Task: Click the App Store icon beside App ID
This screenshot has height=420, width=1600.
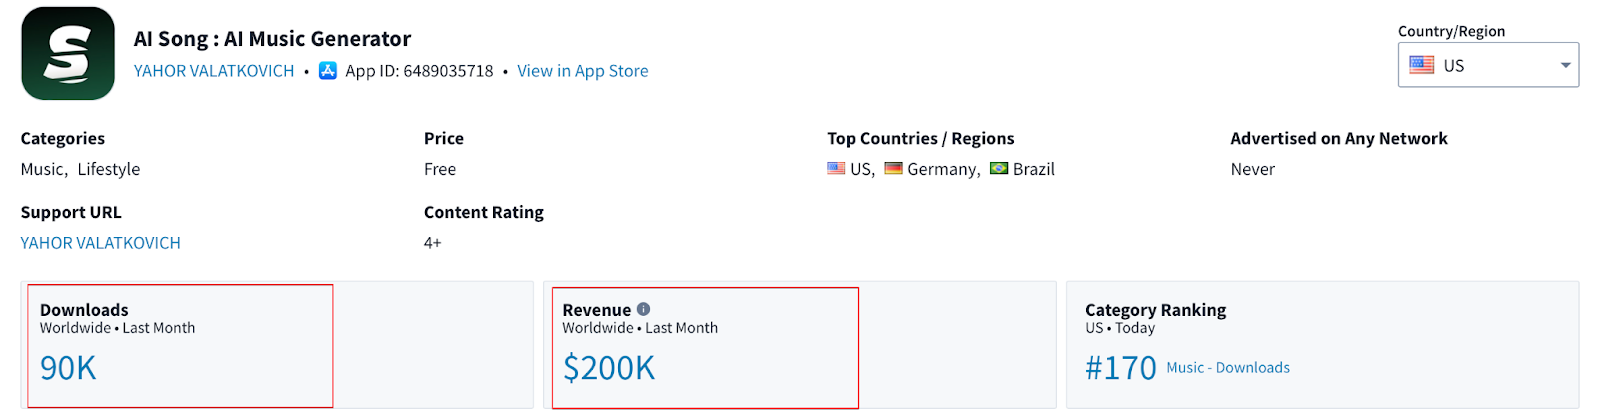Action: click(x=328, y=71)
